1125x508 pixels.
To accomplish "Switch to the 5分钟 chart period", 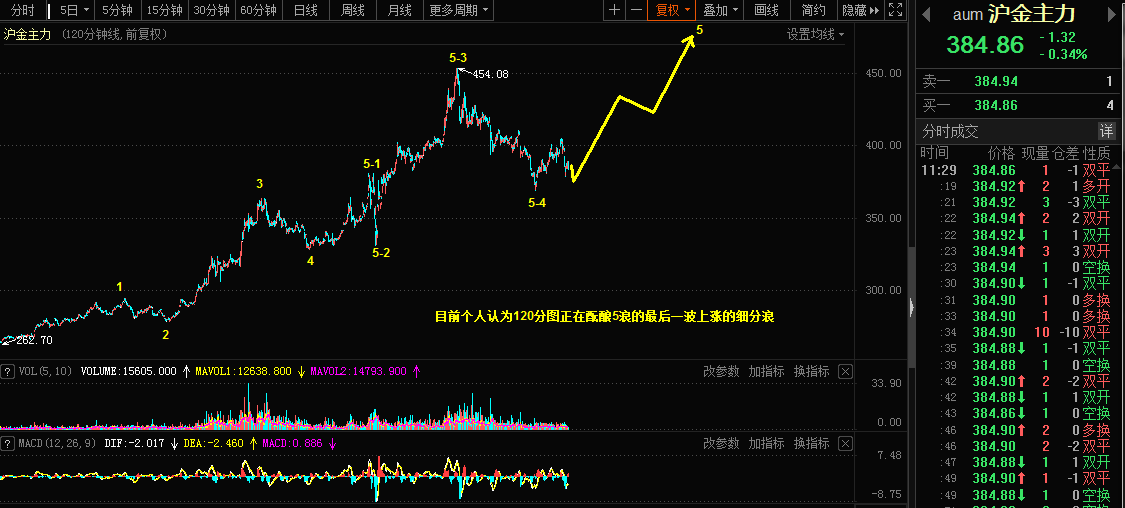I will pos(118,10).
